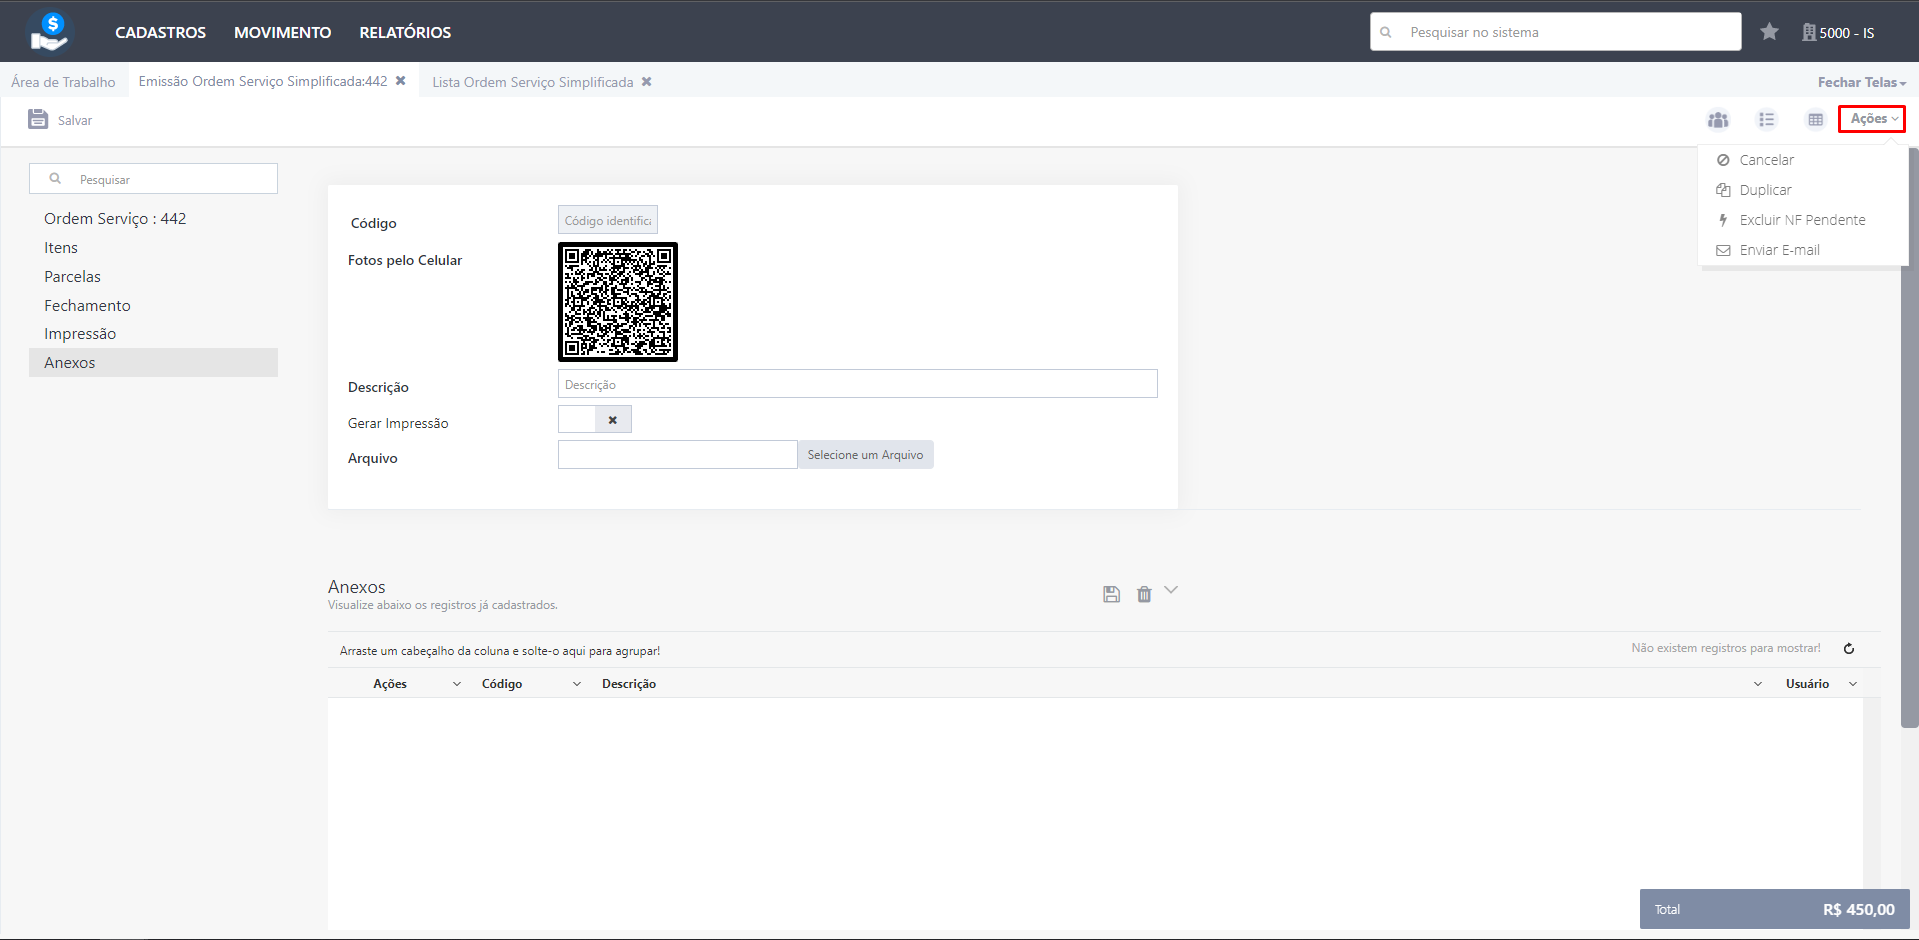
Task: Click the Arquivo file path field
Action: coord(677,455)
